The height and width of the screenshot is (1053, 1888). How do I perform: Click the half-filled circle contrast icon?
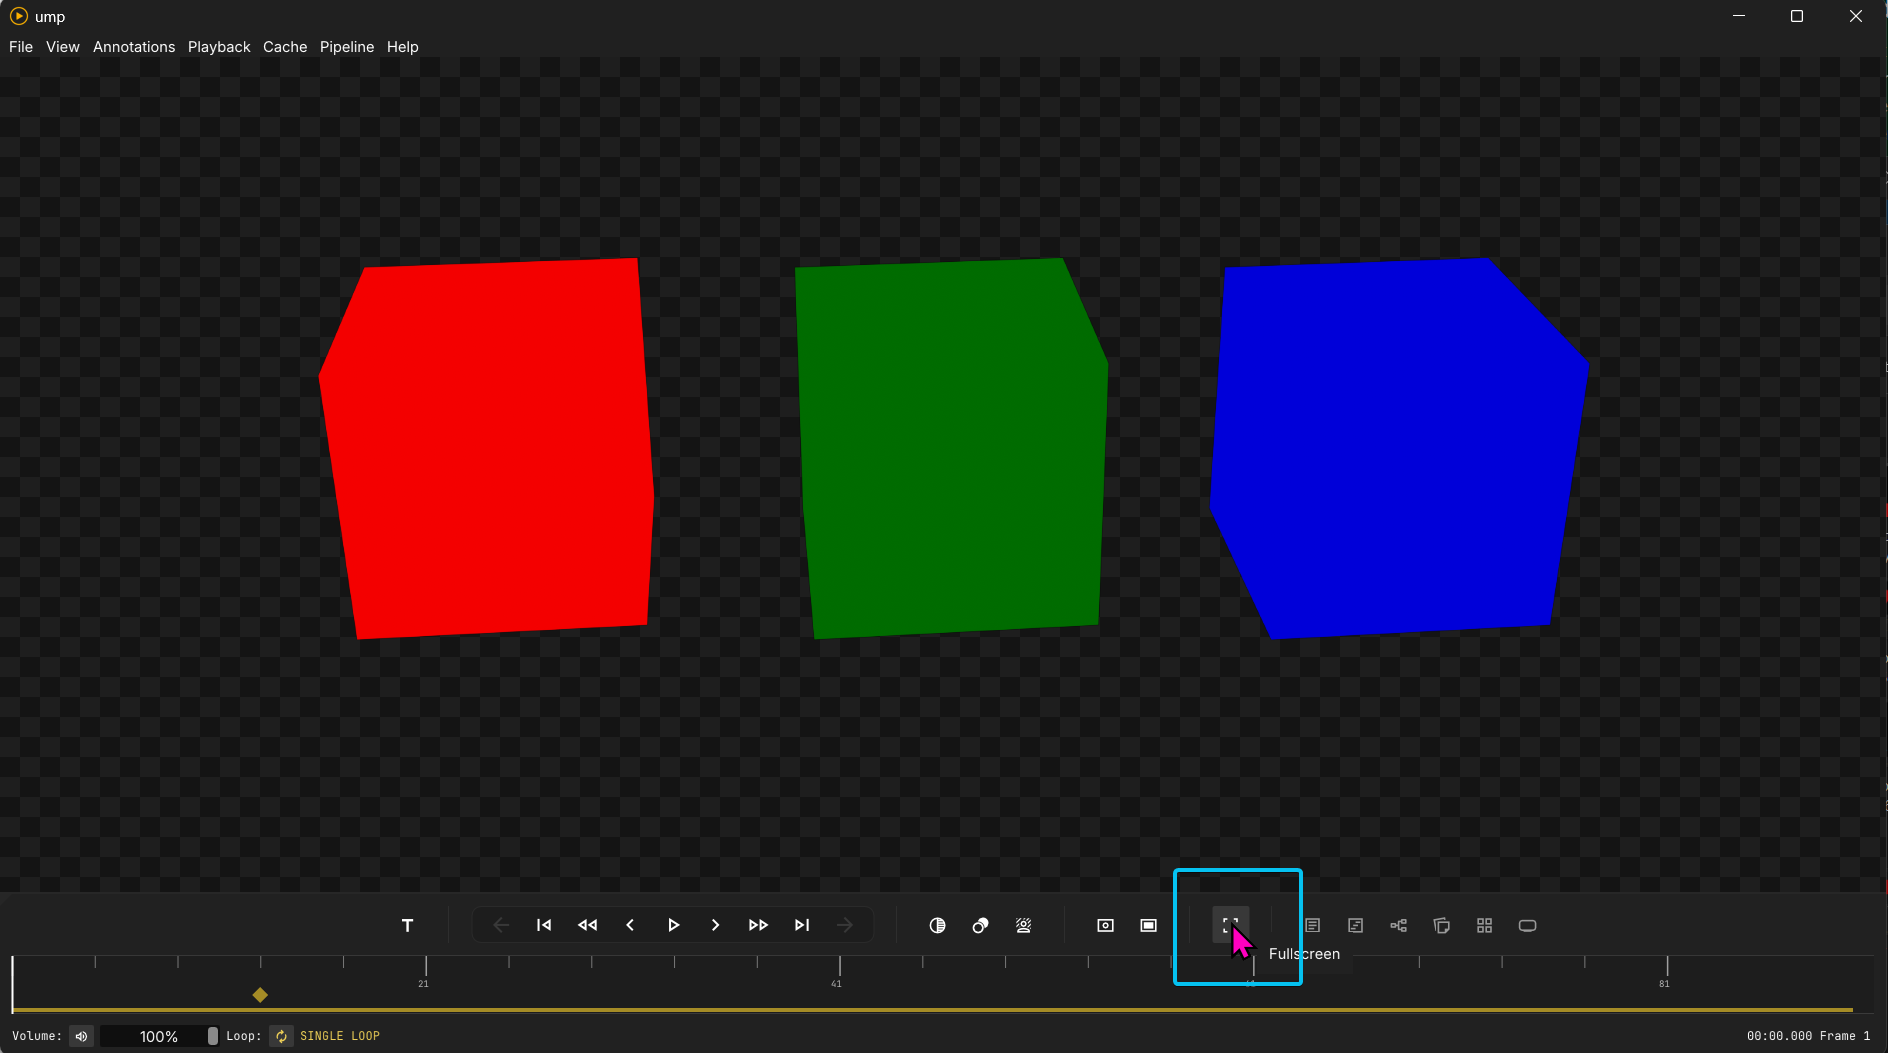click(937, 926)
